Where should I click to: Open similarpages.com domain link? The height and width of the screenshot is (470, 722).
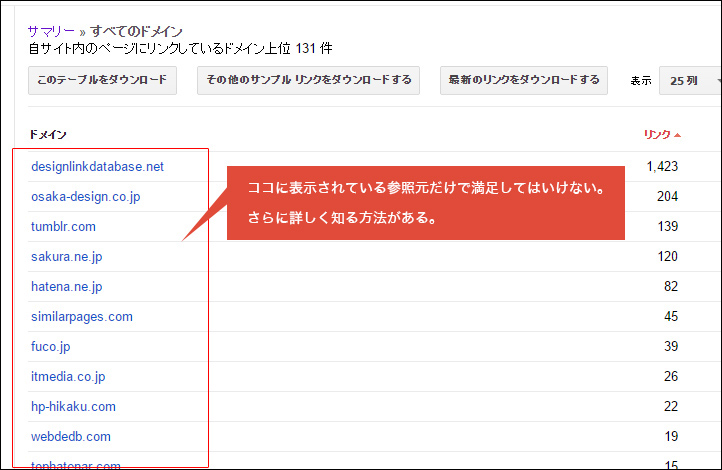click(x=82, y=317)
